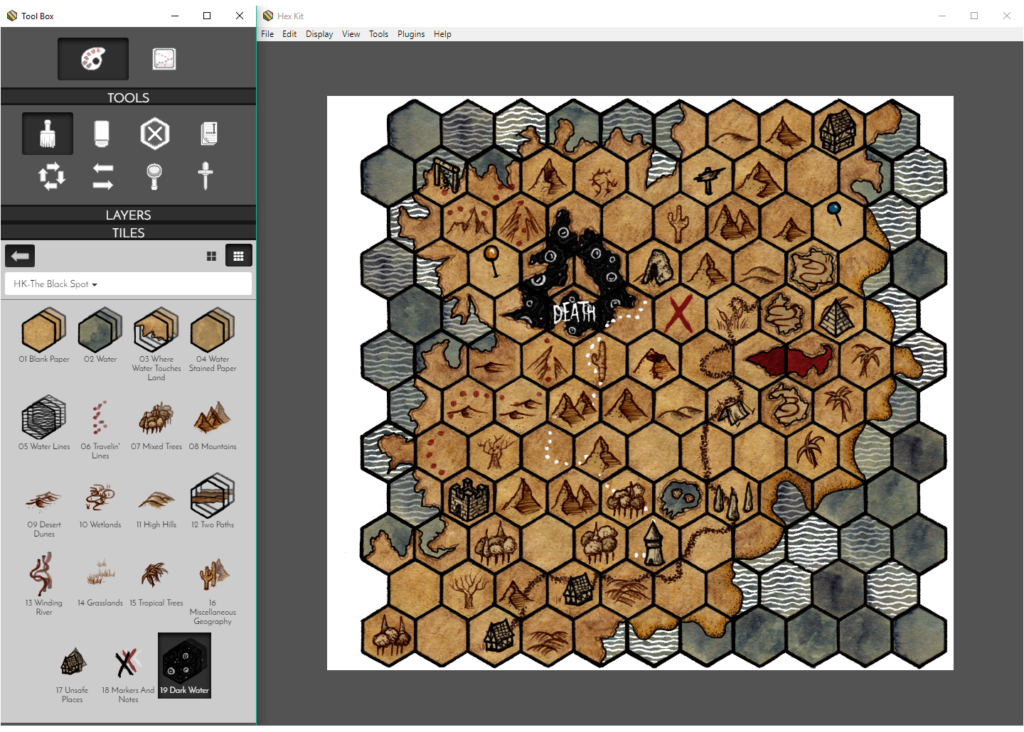Viewport: 1024px width, 732px height.
Task: Collapse the TOOLS section header
Action: [x=128, y=97]
